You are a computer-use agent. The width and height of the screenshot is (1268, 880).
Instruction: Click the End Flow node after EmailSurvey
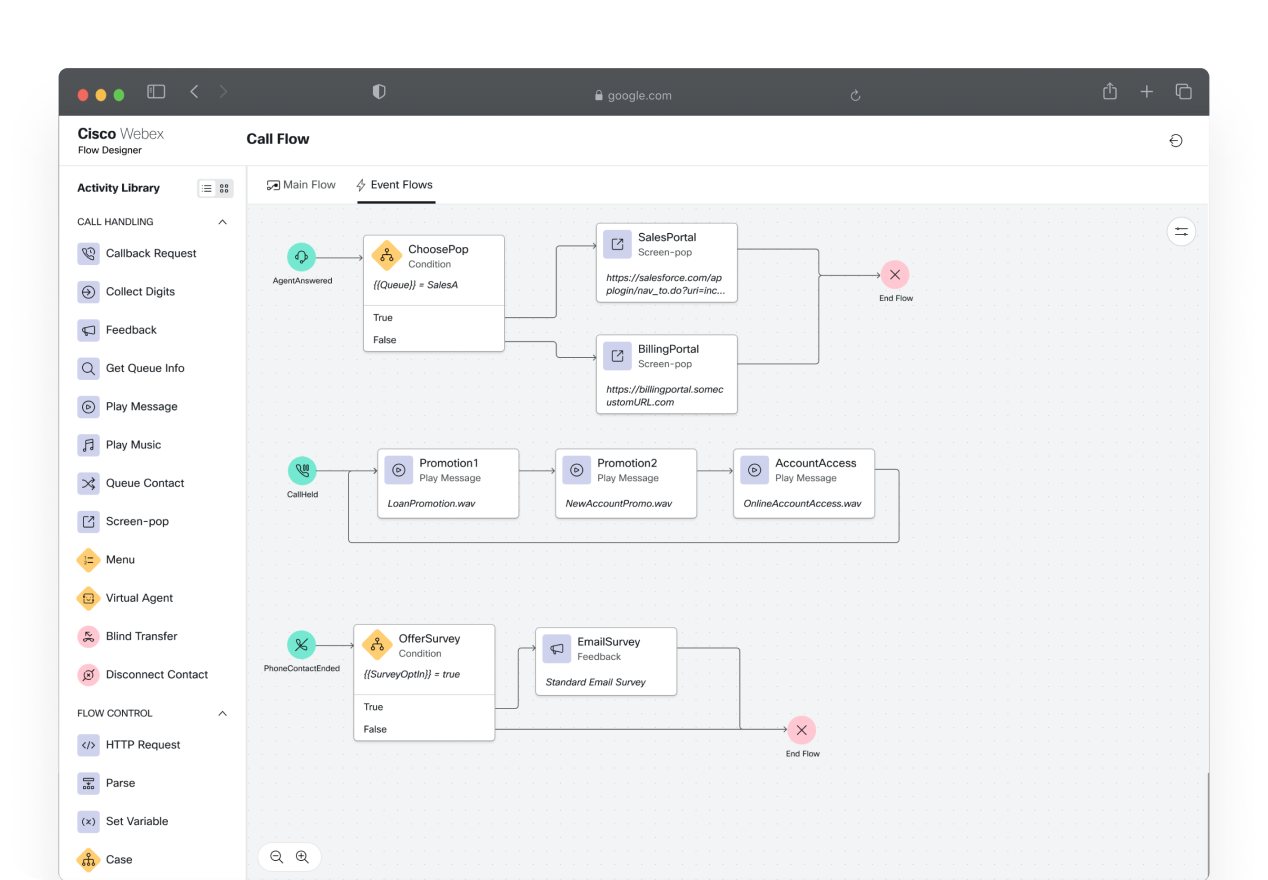801,730
